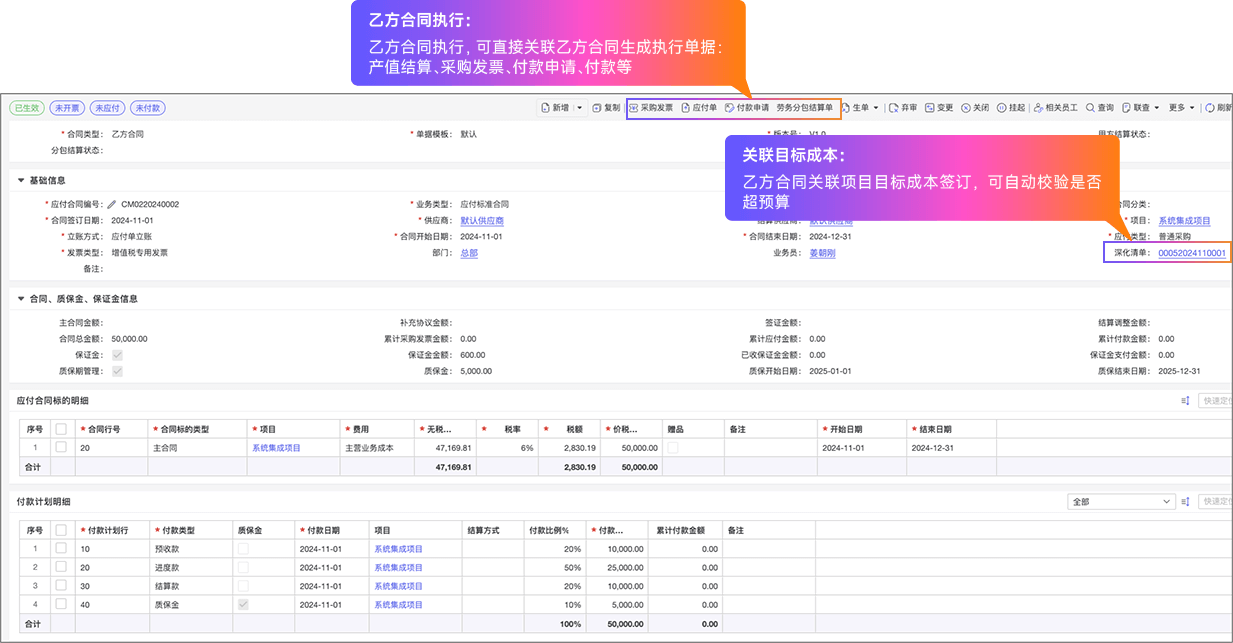Viewport: 1233px width, 643px height.
Task: Open the 联查 menu
Action: (1140, 108)
